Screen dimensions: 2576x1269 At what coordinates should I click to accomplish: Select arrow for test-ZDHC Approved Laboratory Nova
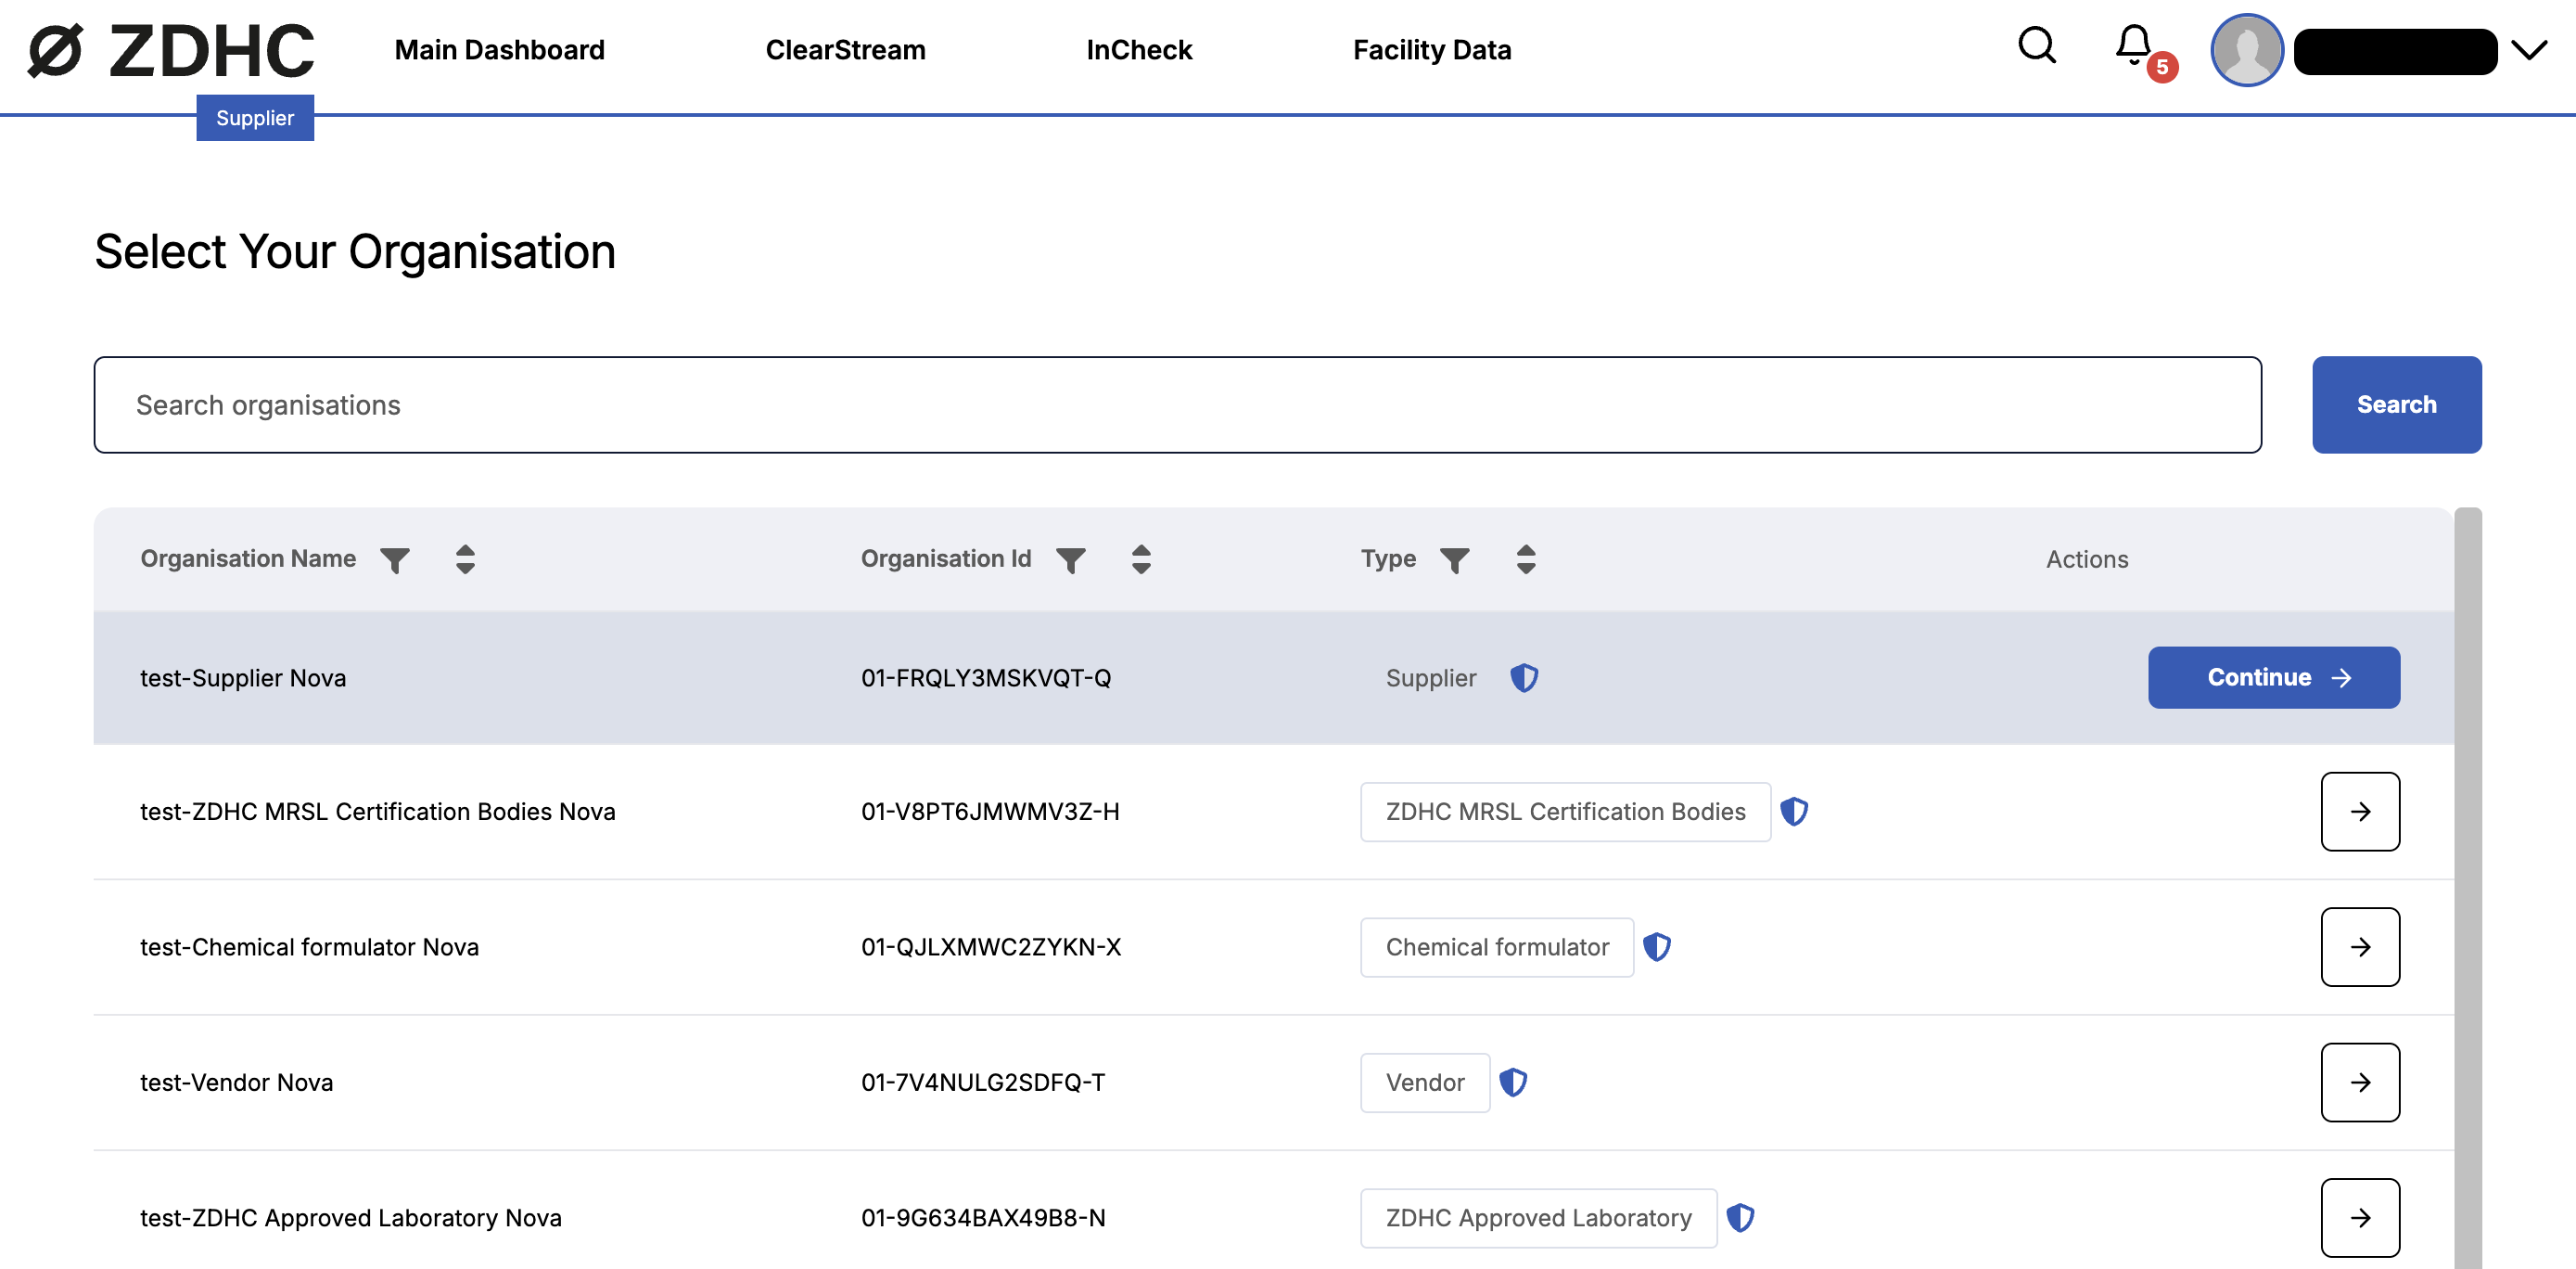tap(2360, 1218)
